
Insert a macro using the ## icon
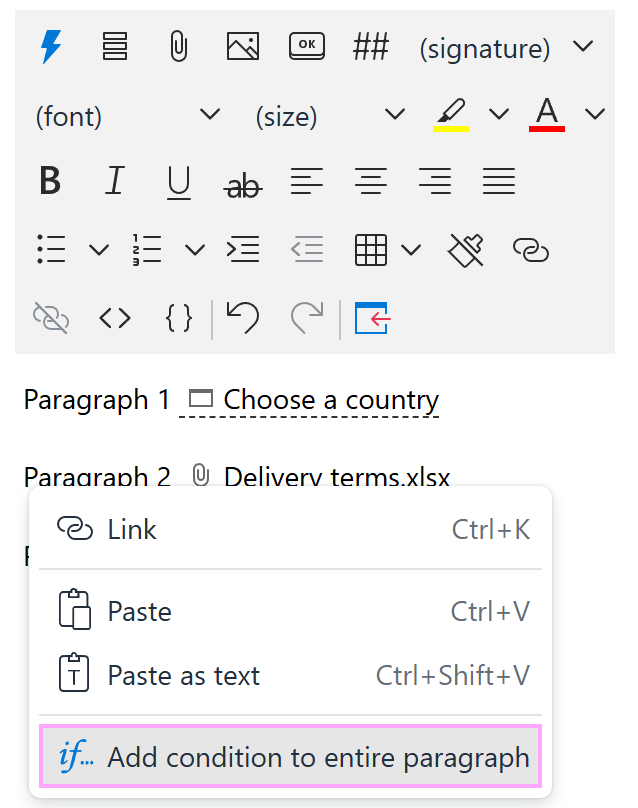coord(370,46)
